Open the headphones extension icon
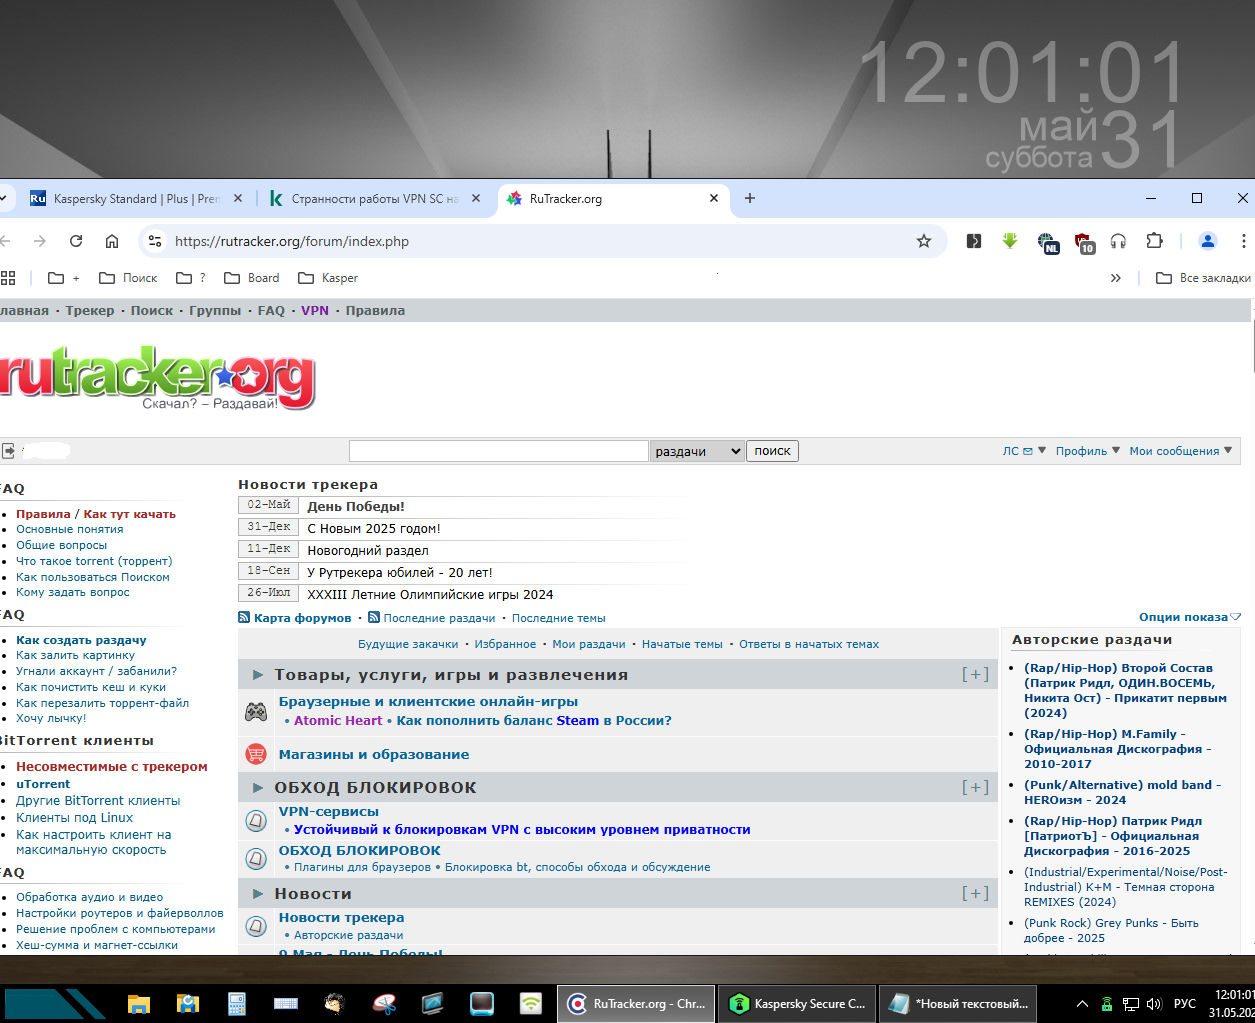Screen dimensions: 1255x1023 pos(1118,241)
